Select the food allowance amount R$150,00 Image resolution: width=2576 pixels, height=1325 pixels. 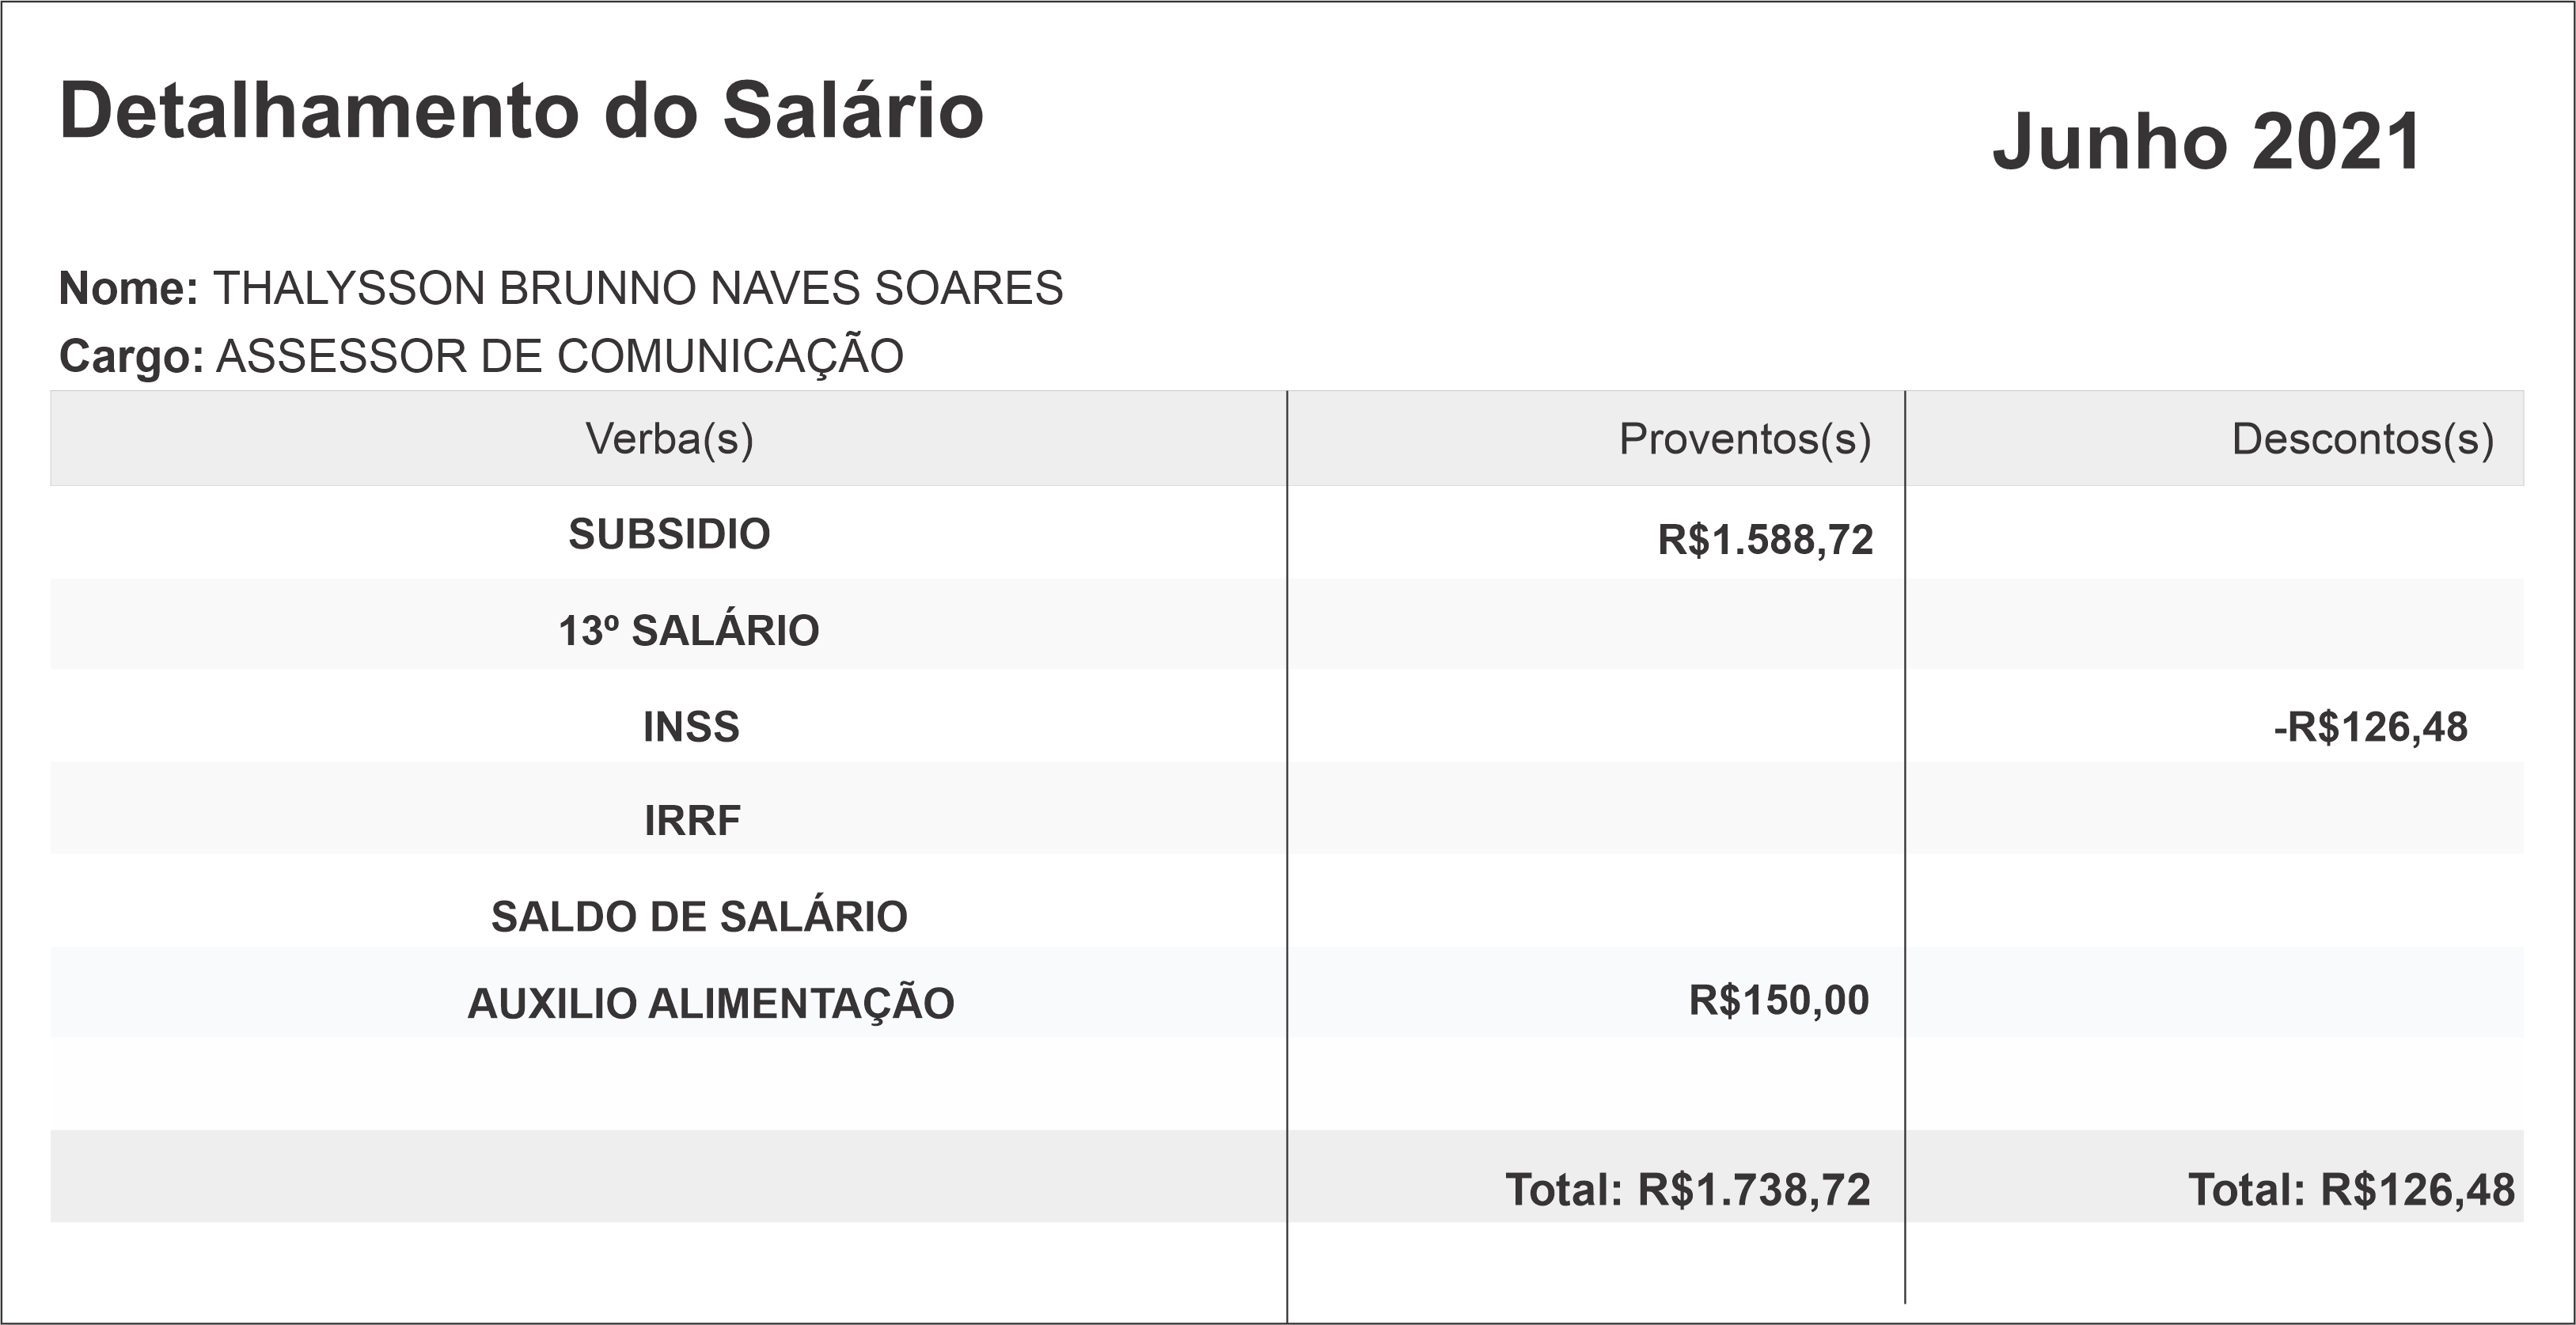click(1778, 1000)
